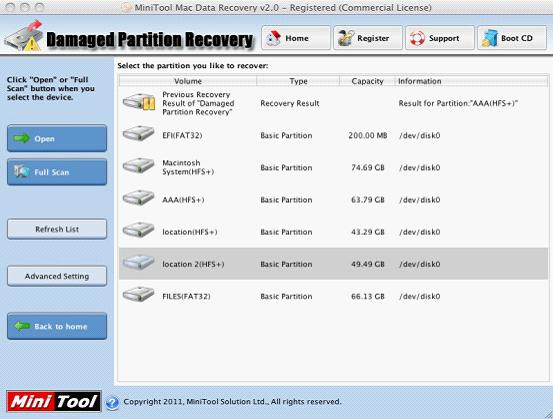This screenshot has height=419, width=553.
Task: Click the Previous Recovery Result drive icon
Action: pyautogui.click(x=139, y=102)
